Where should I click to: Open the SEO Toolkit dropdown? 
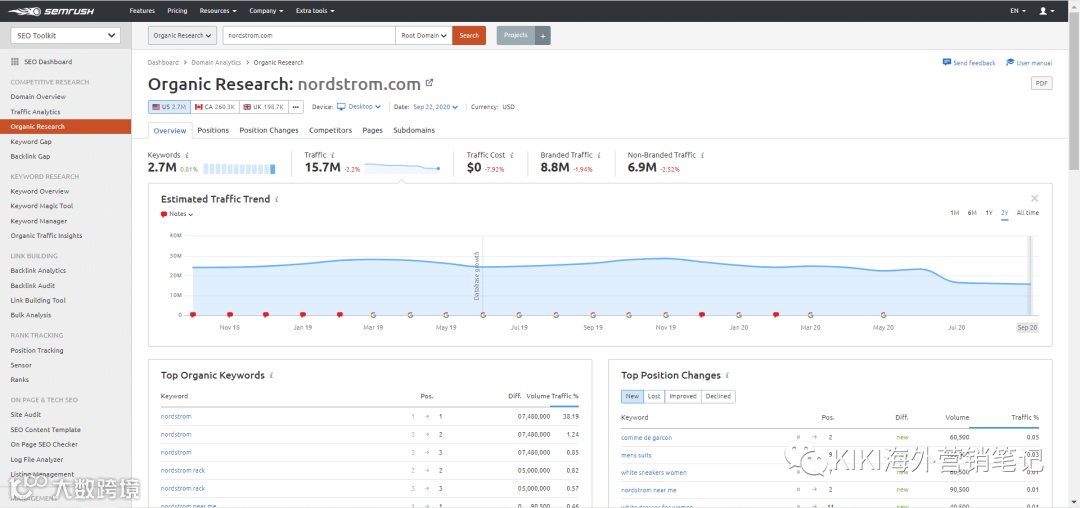[65, 36]
